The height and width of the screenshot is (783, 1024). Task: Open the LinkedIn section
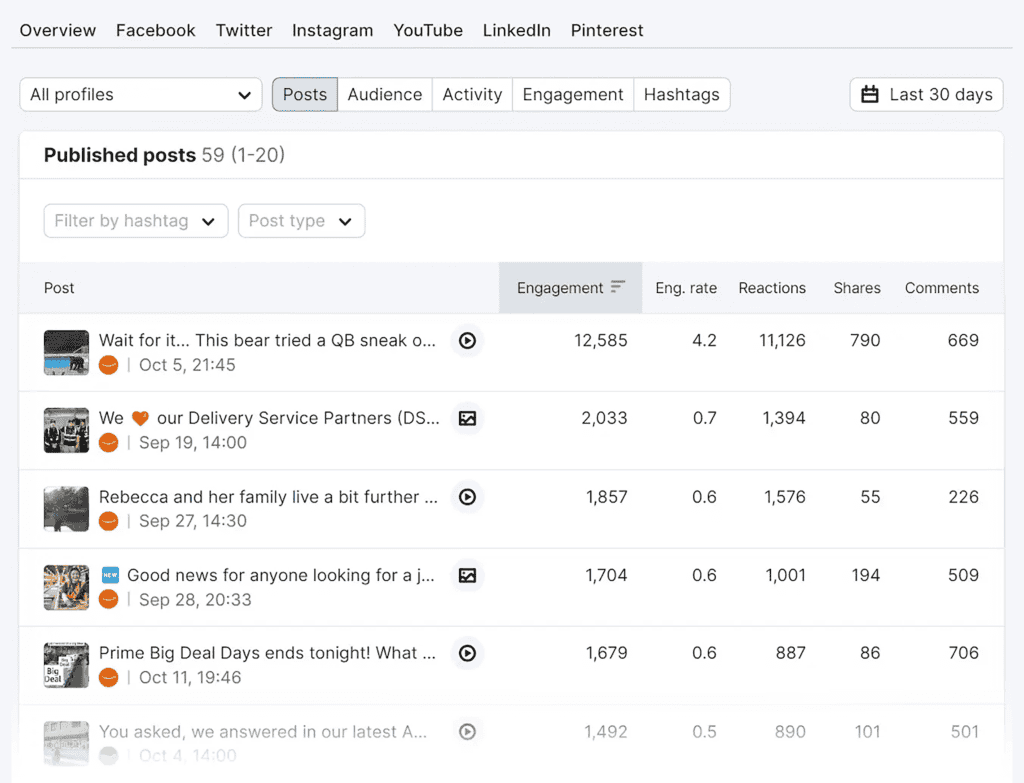516,30
